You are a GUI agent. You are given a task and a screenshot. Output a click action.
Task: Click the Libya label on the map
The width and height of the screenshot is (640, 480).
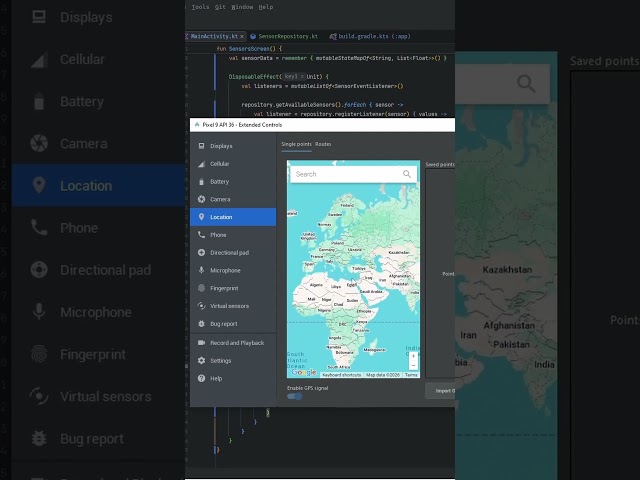[336, 287]
